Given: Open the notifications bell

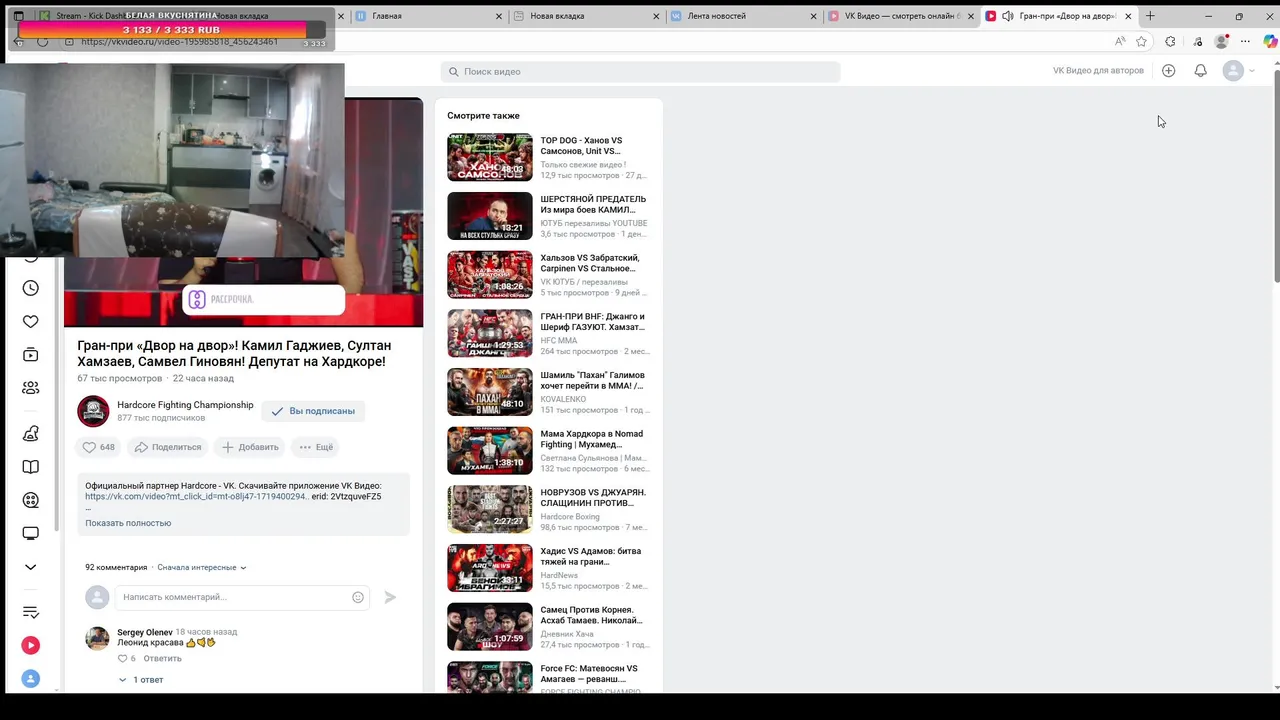Looking at the screenshot, I should pos(1200,71).
